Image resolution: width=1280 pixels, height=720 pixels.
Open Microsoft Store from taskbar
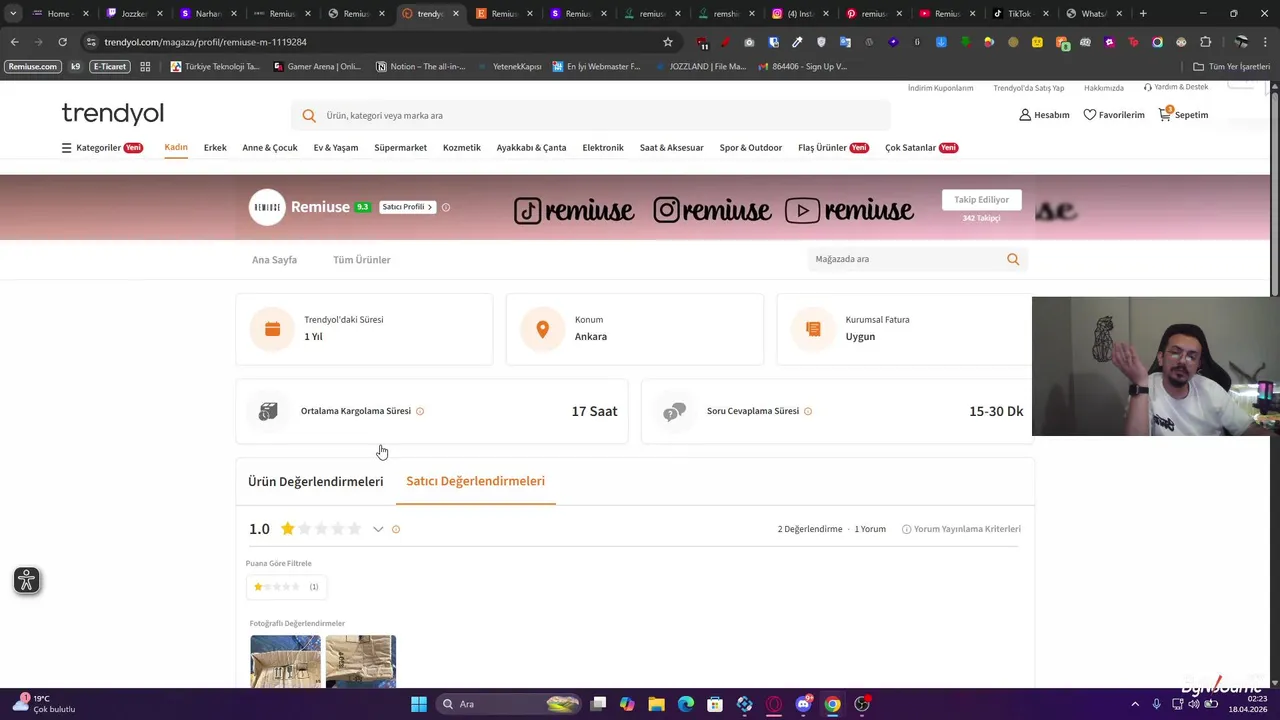[715, 704]
